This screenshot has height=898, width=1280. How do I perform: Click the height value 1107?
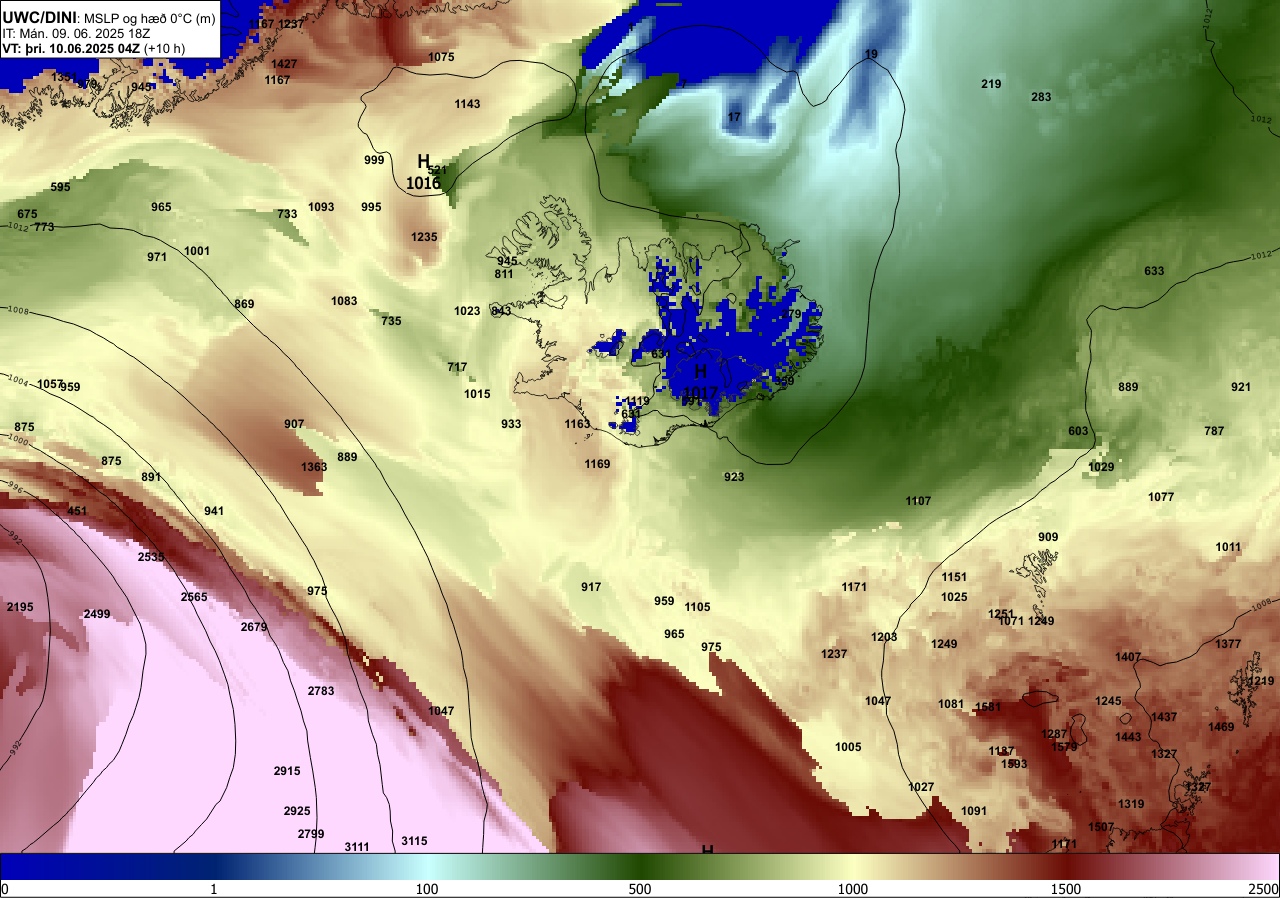pos(918,501)
